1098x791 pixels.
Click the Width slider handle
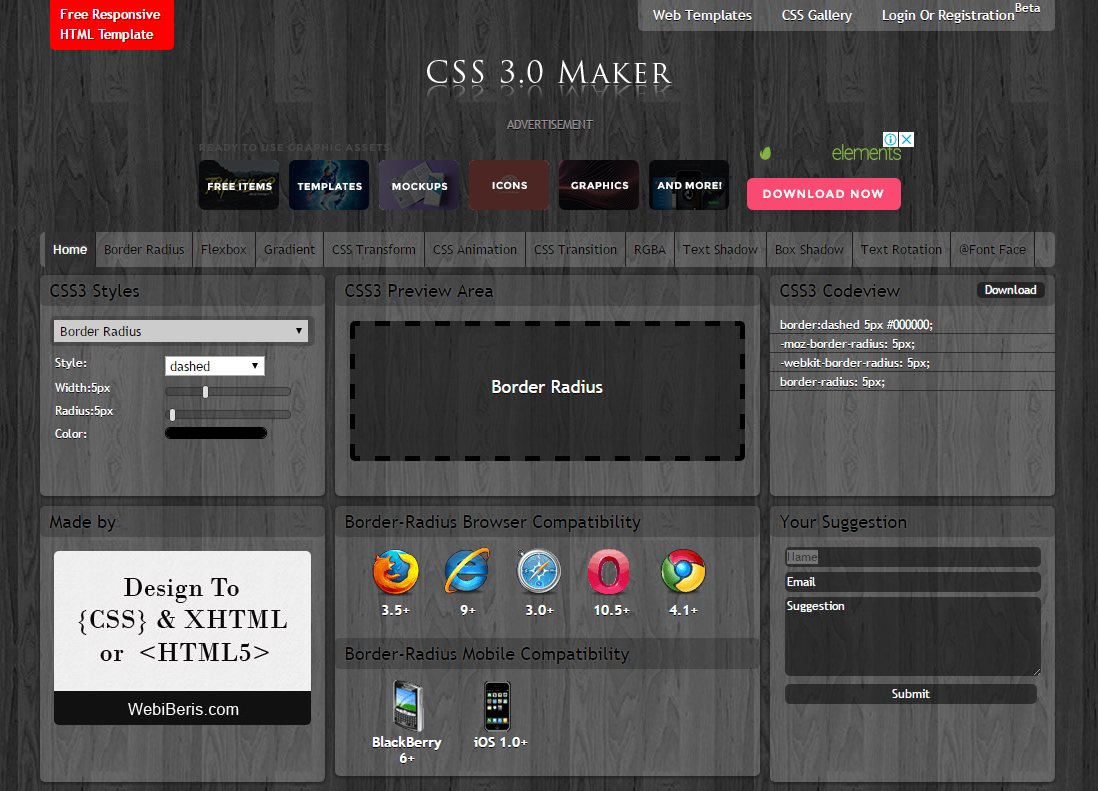click(x=205, y=392)
